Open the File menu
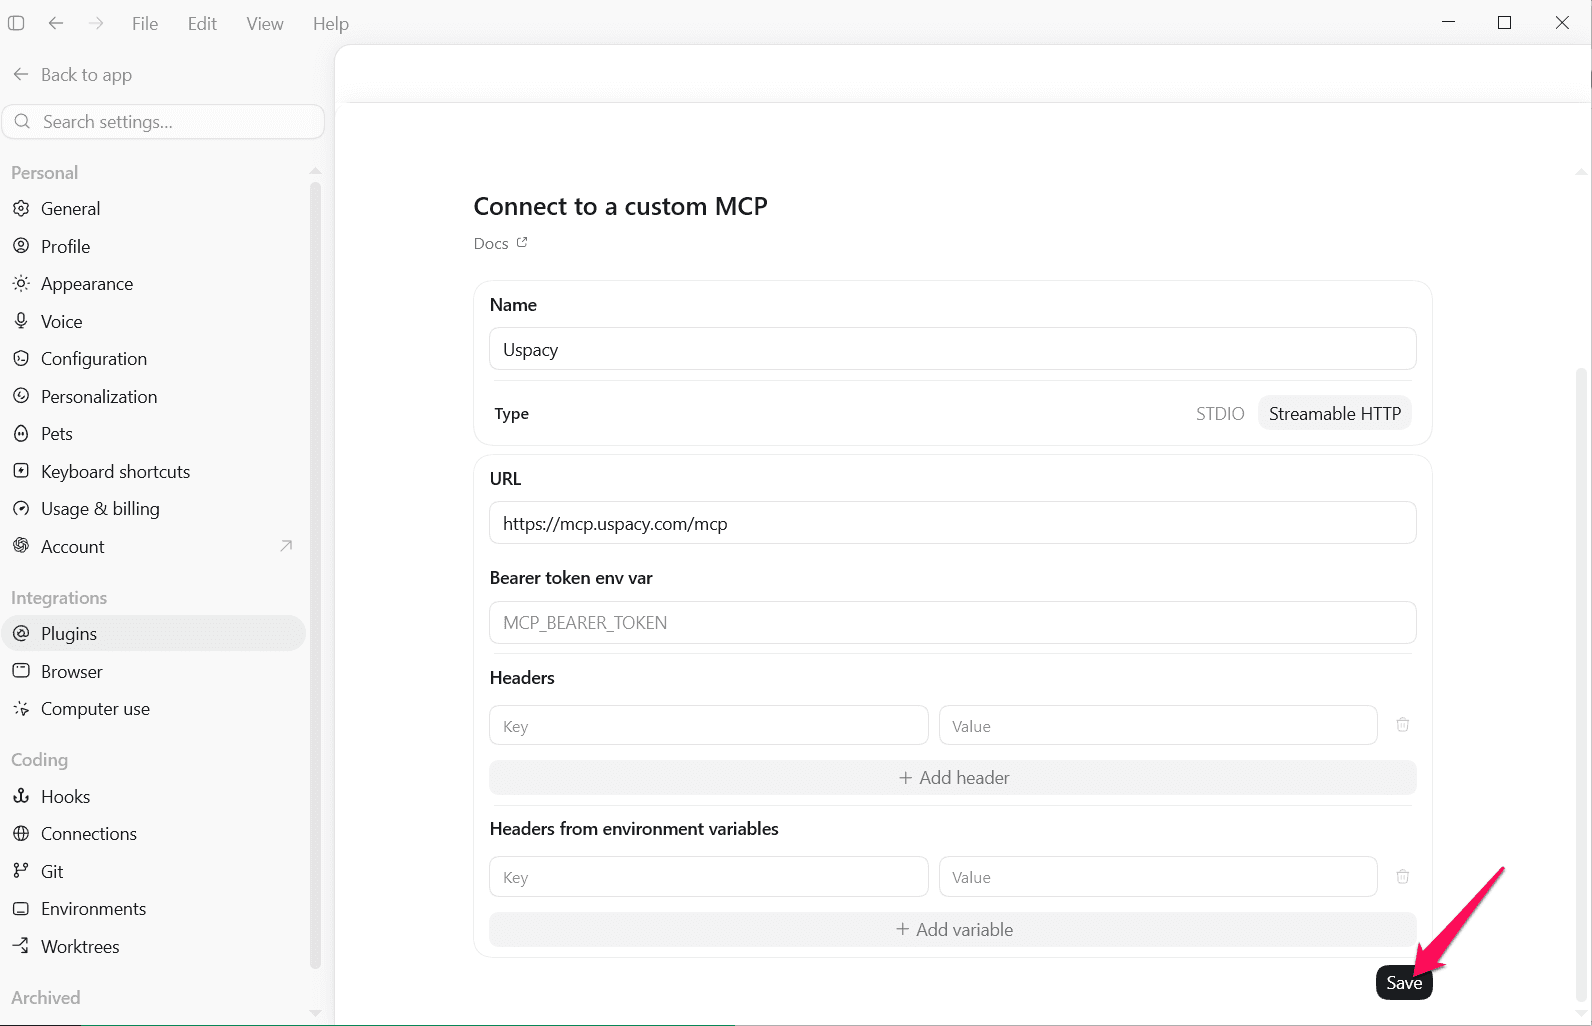 click(x=145, y=24)
